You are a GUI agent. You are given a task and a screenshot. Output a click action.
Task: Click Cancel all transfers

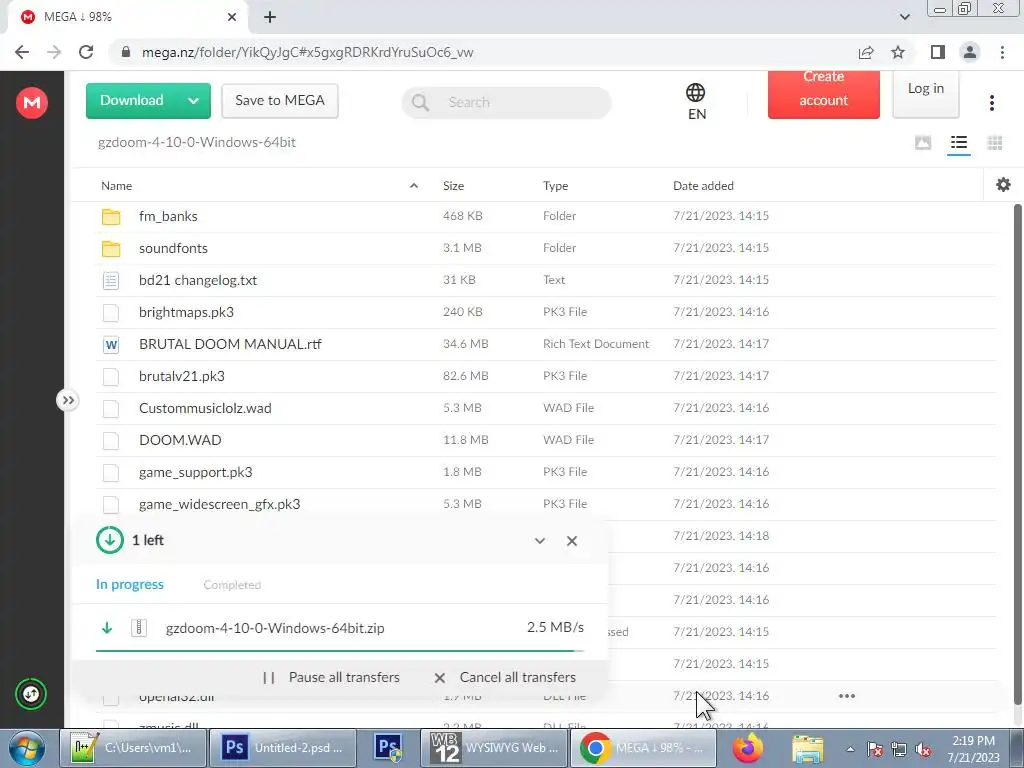505,677
